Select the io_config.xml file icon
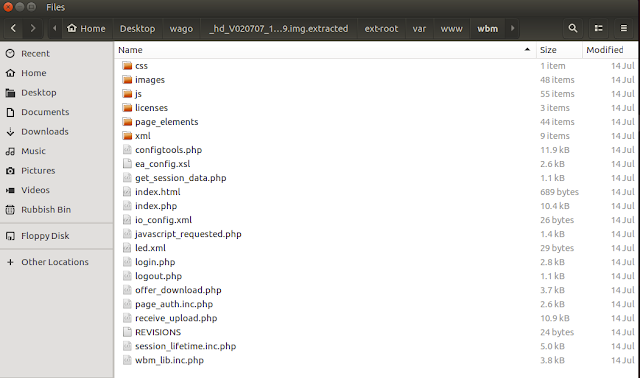Screen dimensions: 640x378 (x=127, y=220)
